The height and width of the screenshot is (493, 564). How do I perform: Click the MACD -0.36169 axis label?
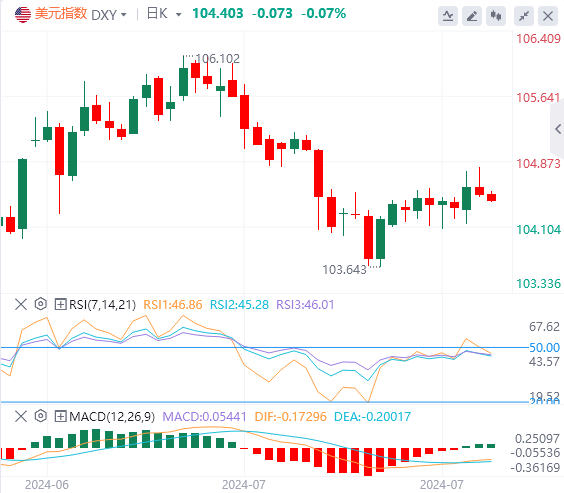coord(535,468)
